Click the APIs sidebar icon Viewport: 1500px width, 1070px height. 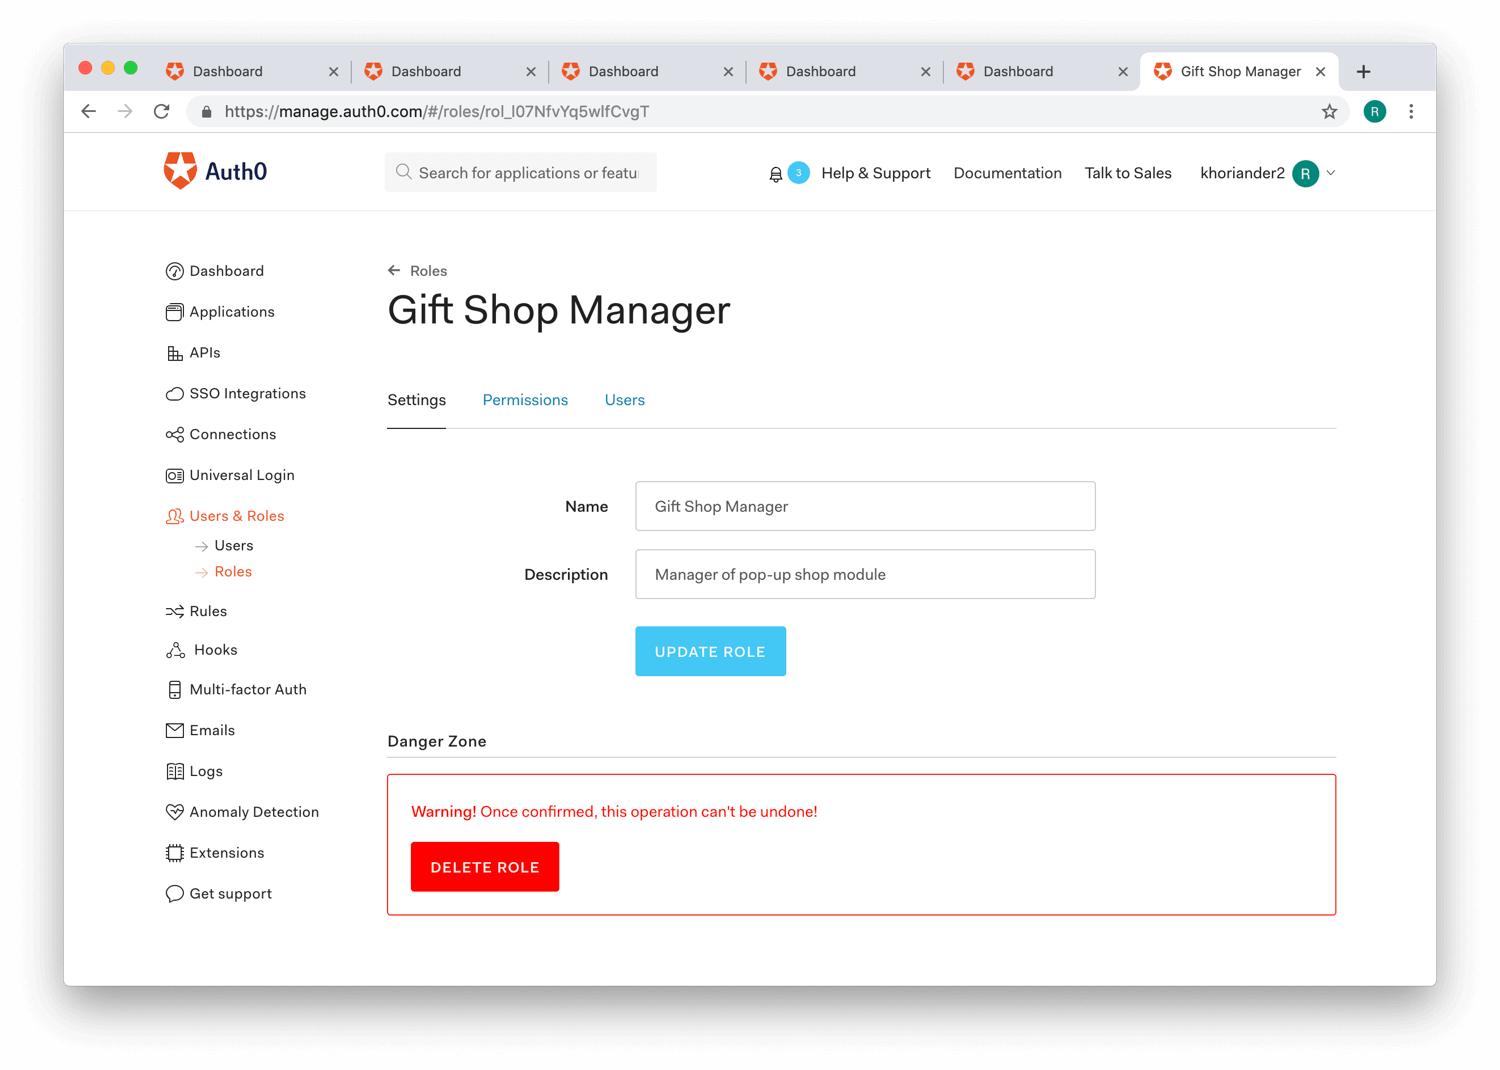point(174,353)
